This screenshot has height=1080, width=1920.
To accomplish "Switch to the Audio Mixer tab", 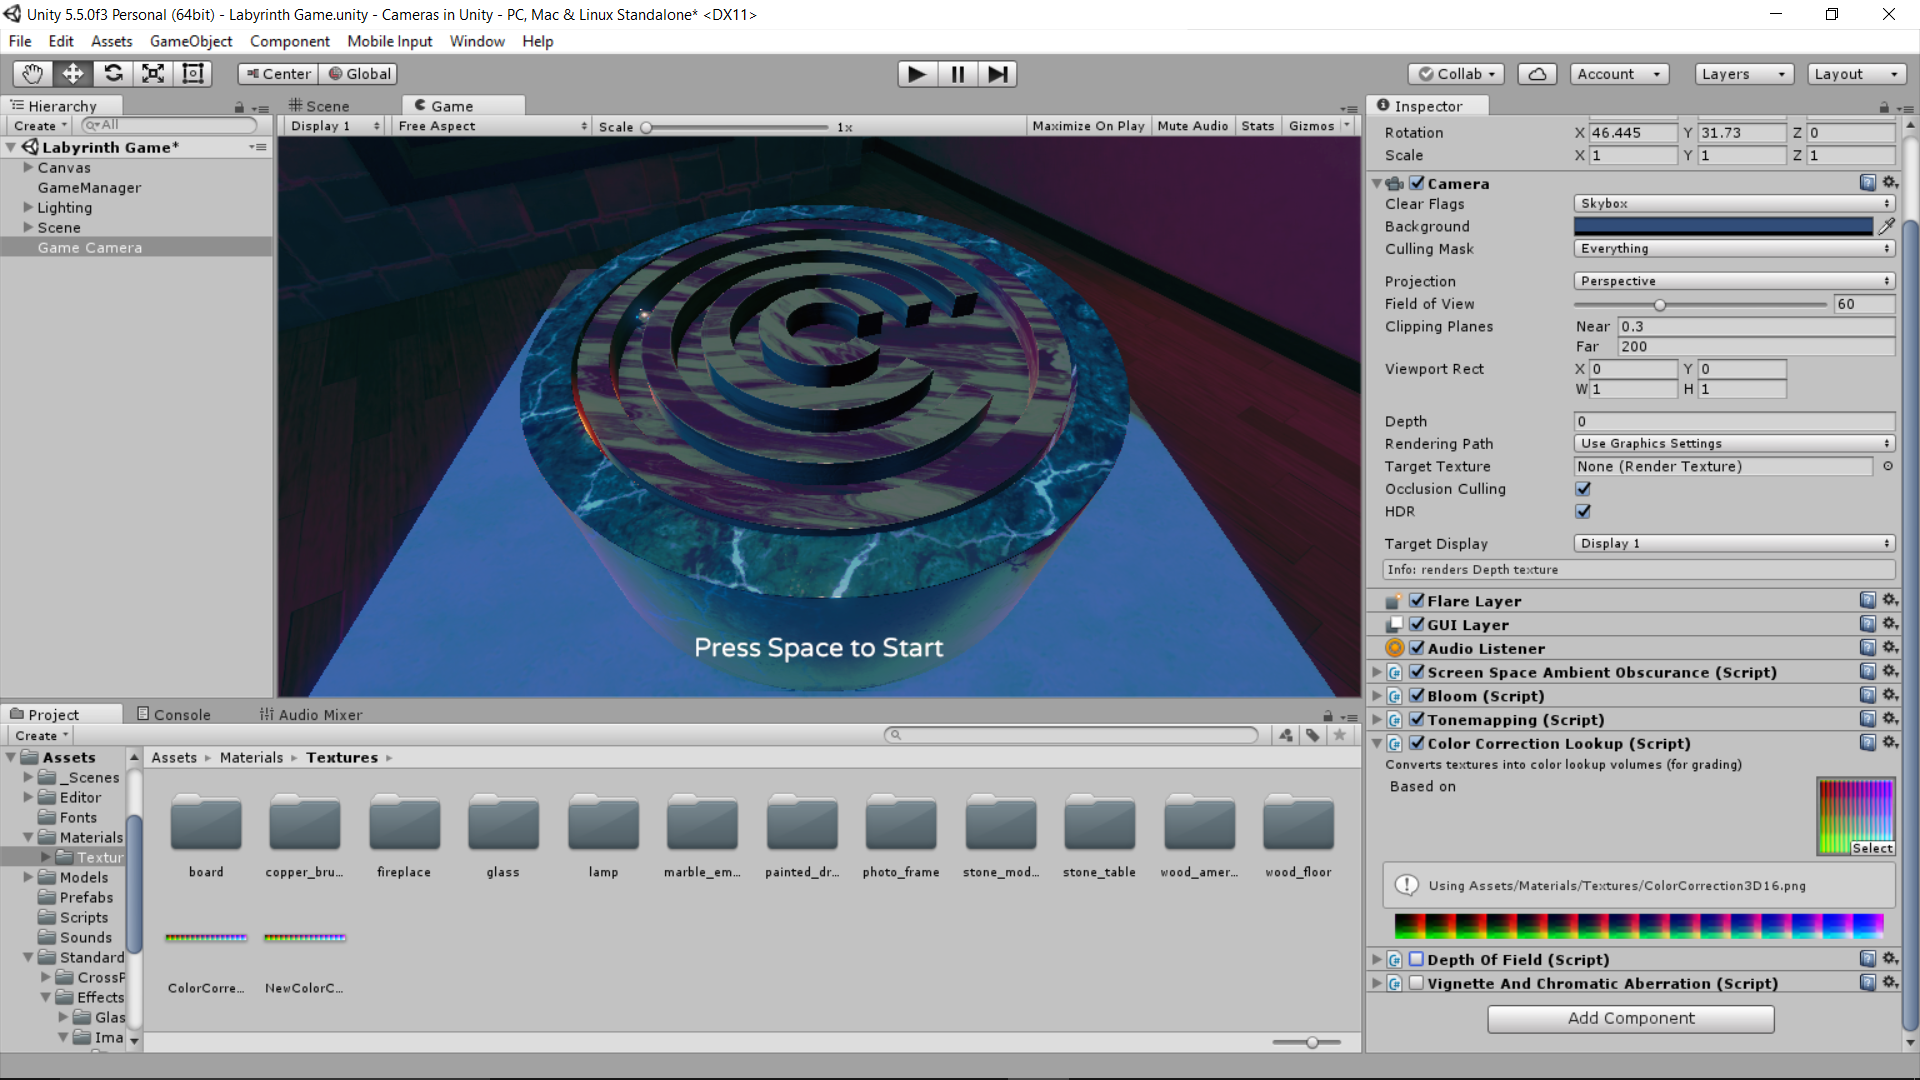I will (311, 714).
